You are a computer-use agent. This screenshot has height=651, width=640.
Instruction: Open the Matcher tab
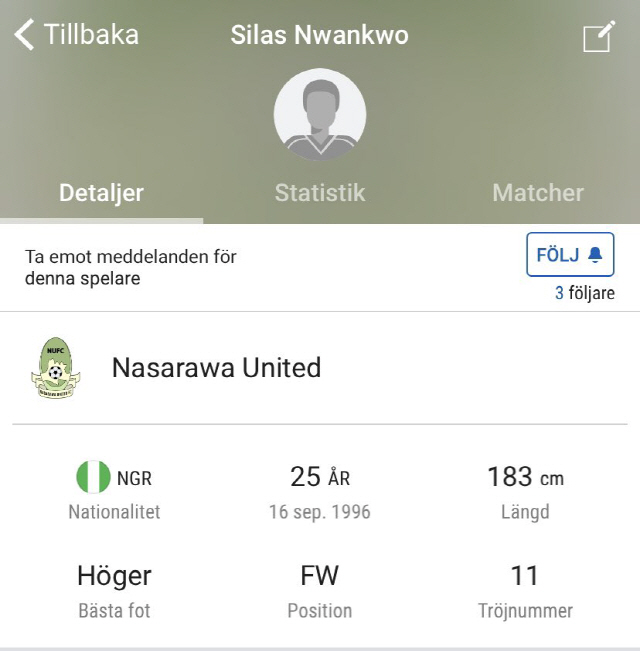[x=538, y=193]
